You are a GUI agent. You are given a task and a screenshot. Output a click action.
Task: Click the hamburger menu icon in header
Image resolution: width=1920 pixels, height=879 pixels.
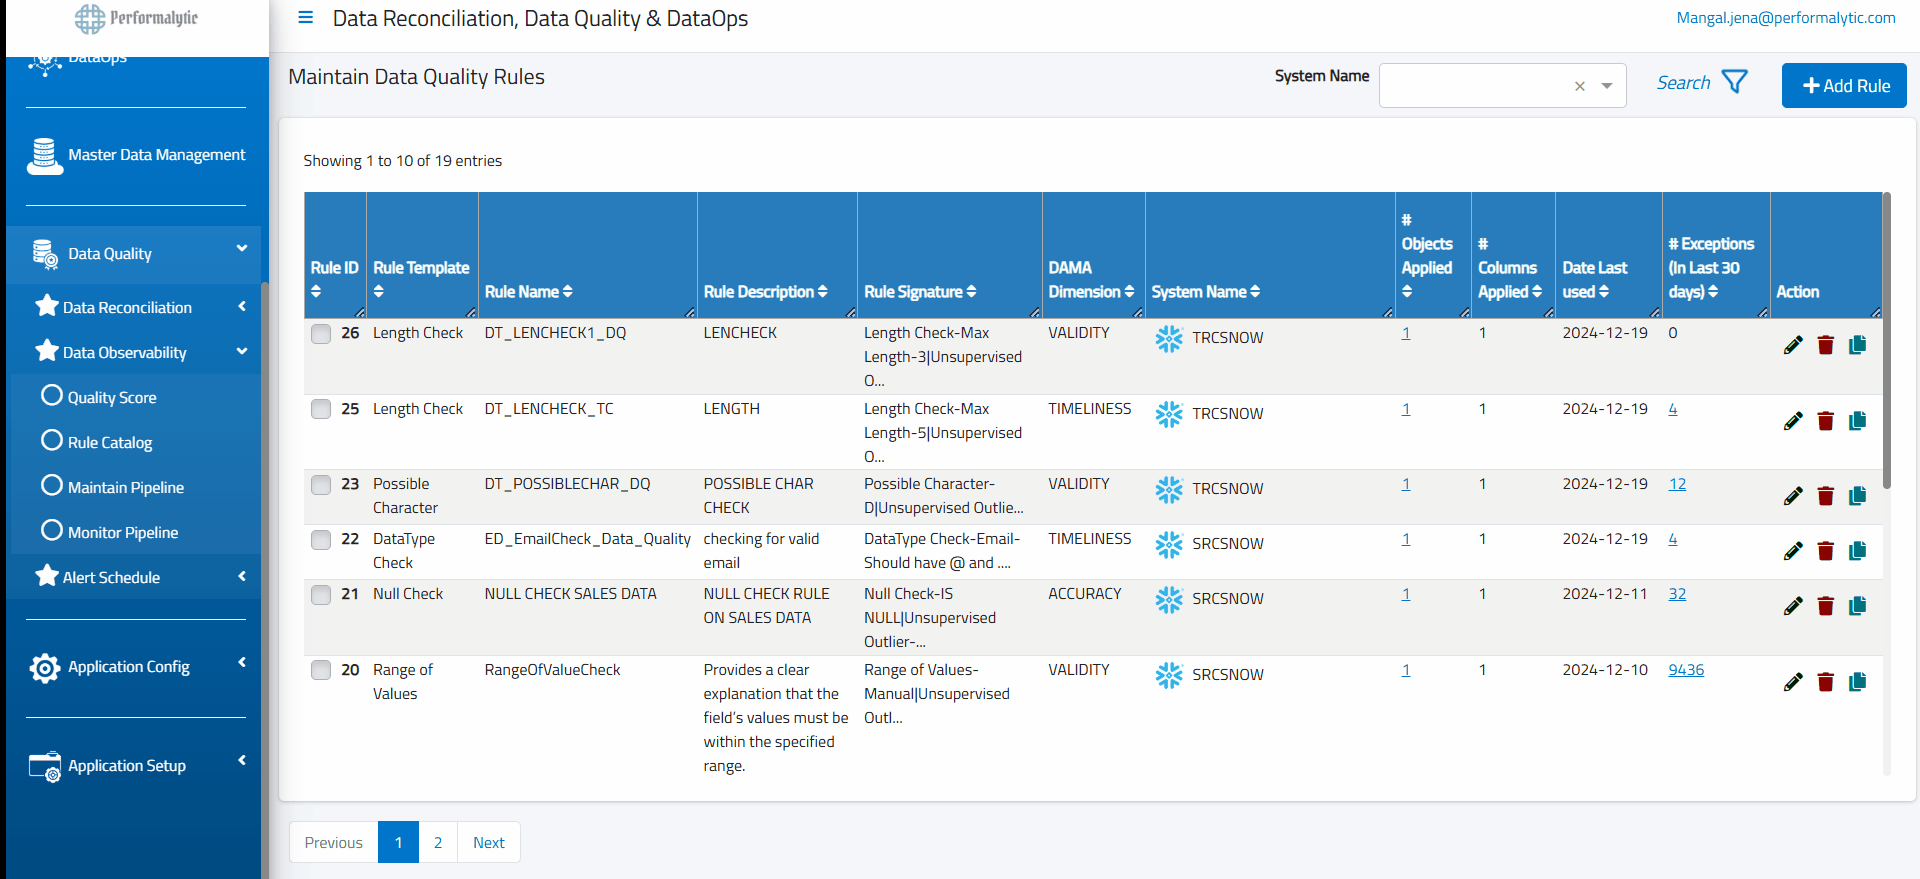tap(306, 18)
